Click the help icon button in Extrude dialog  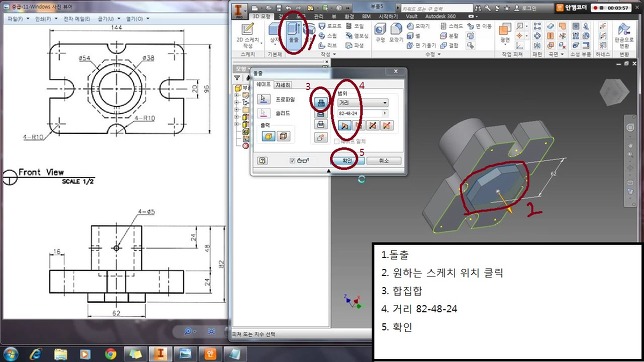pos(262,161)
